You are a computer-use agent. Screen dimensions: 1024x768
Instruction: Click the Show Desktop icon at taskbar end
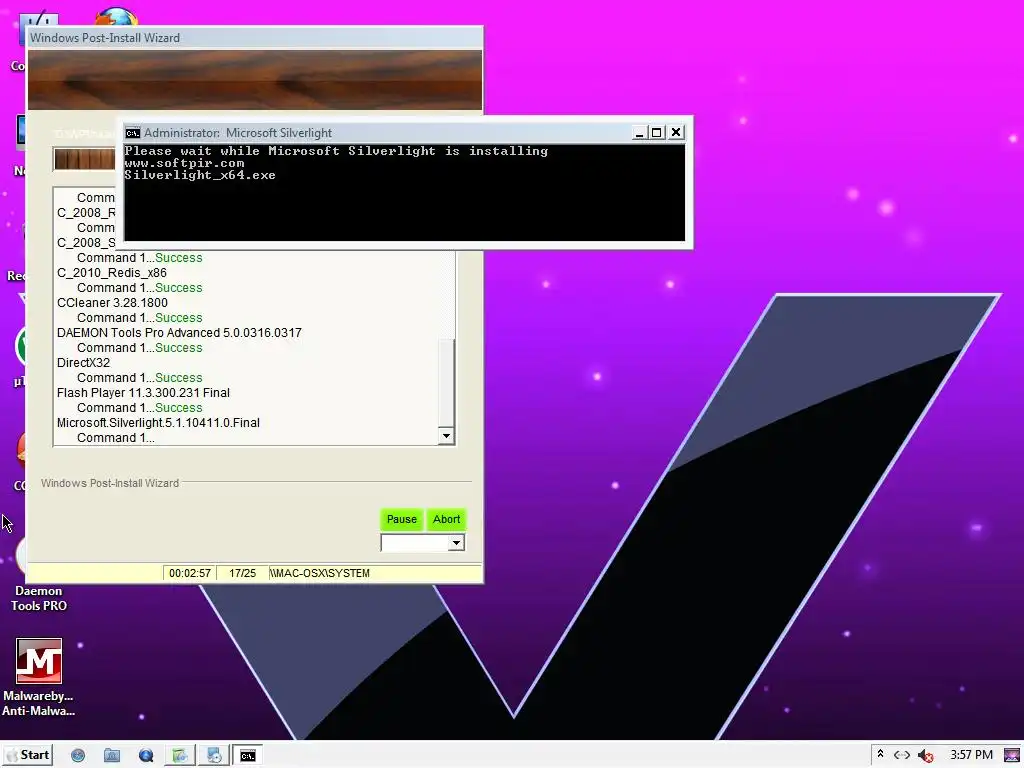click(1012, 756)
